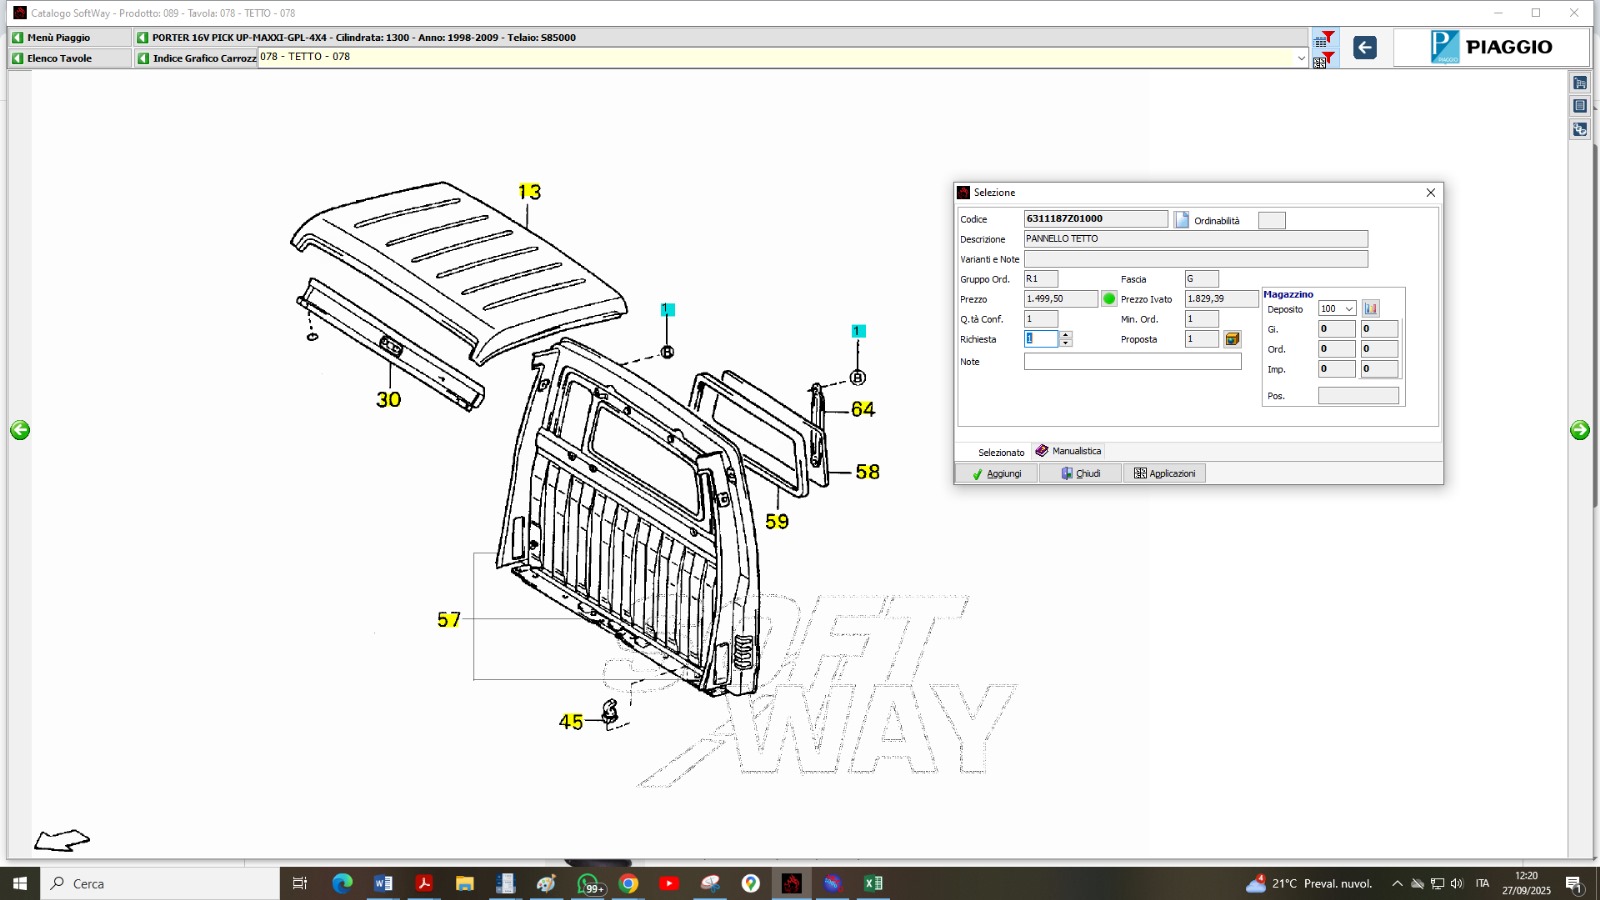This screenshot has width=1600, height=900.
Task: Click the green next-table arrow on right
Action: coord(1580,430)
